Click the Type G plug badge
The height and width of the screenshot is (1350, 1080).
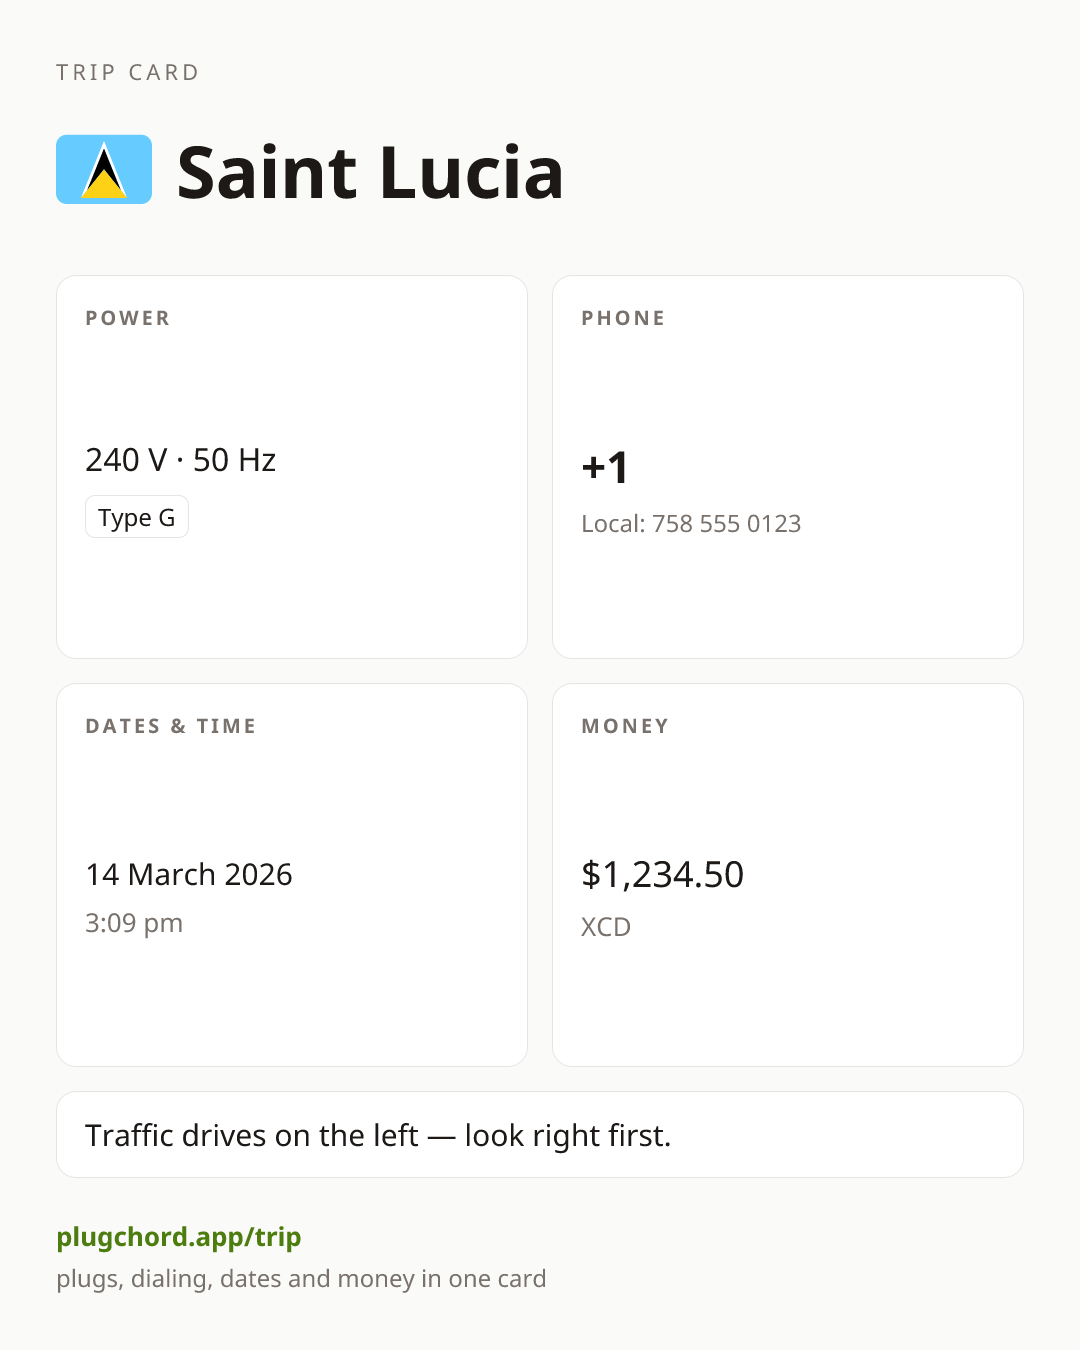coord(137,517)
